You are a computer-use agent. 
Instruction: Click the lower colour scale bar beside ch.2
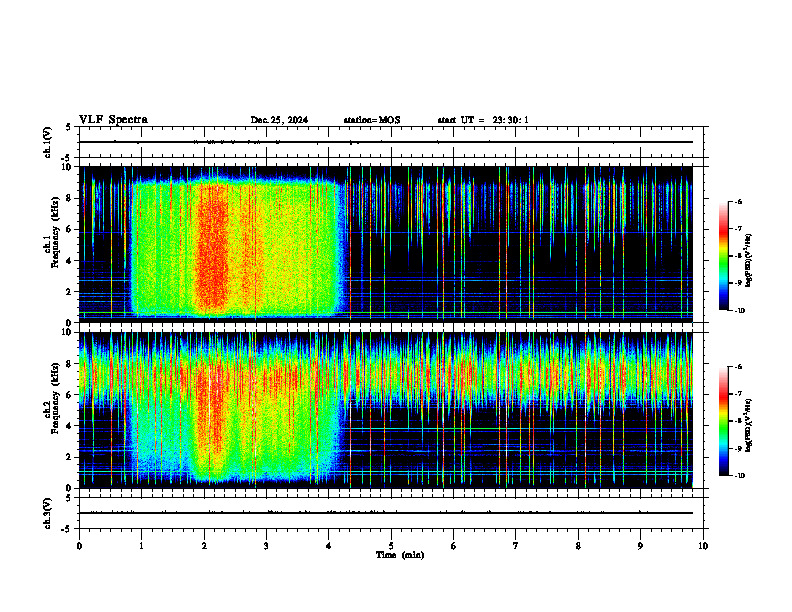point(724,421)
